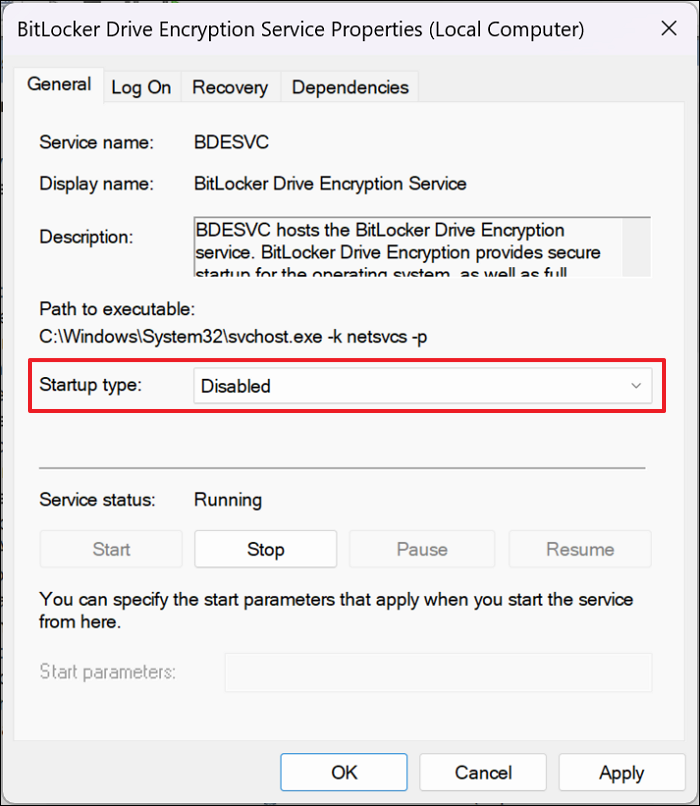View the Dependencies tab
This screenshot has height=806, width=700.
pos(349,87)
